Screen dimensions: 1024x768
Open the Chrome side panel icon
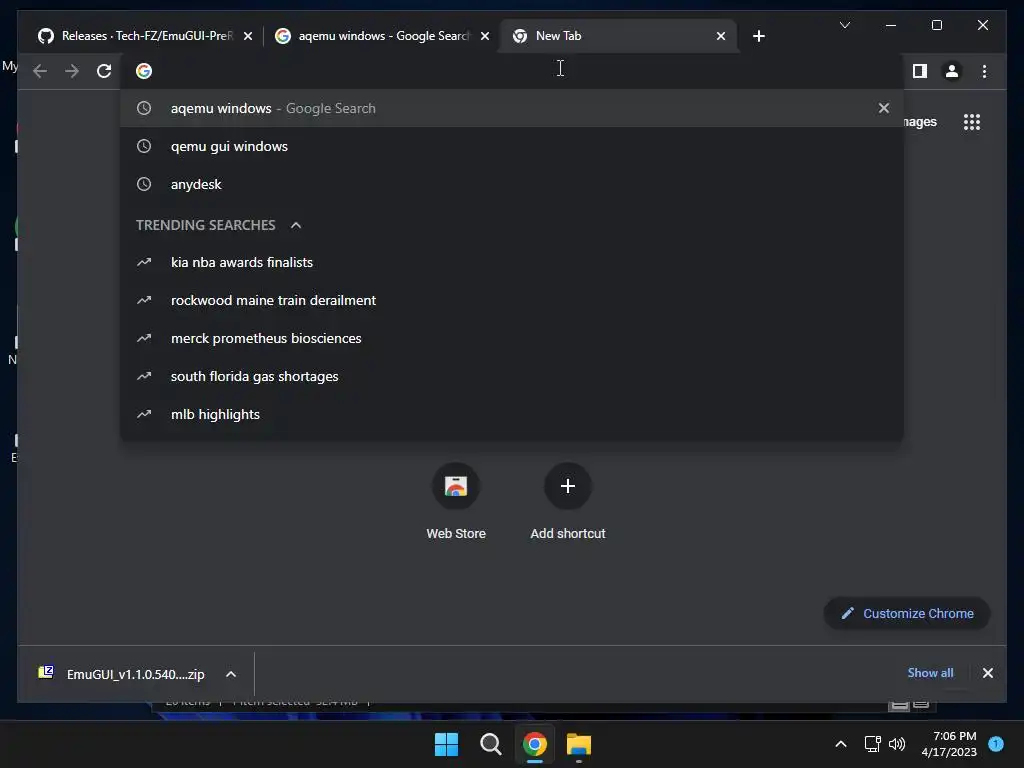tap(920, 71)
